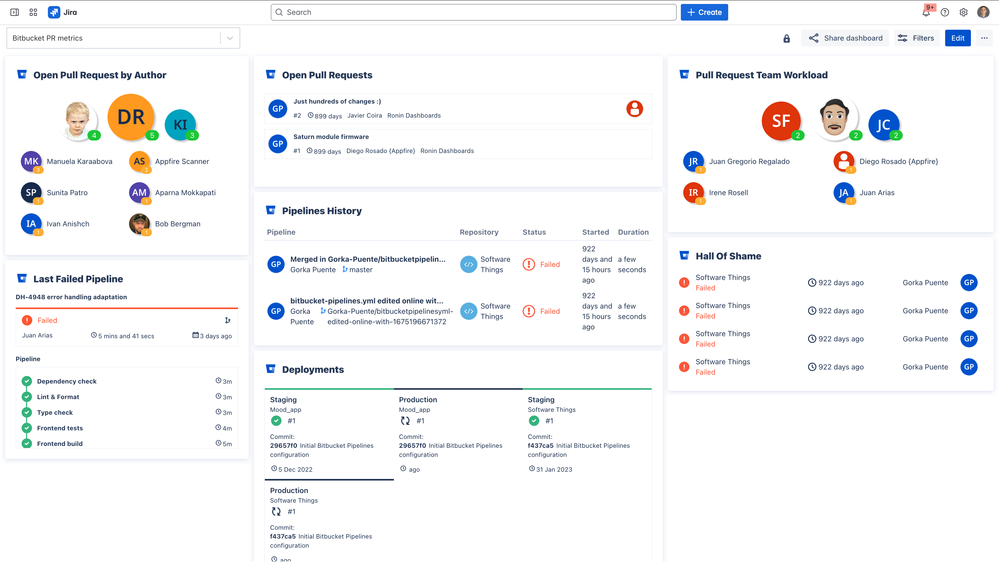999x562 pixels.
Task: Click the Pipeline column header
Action: pos(281,232)
